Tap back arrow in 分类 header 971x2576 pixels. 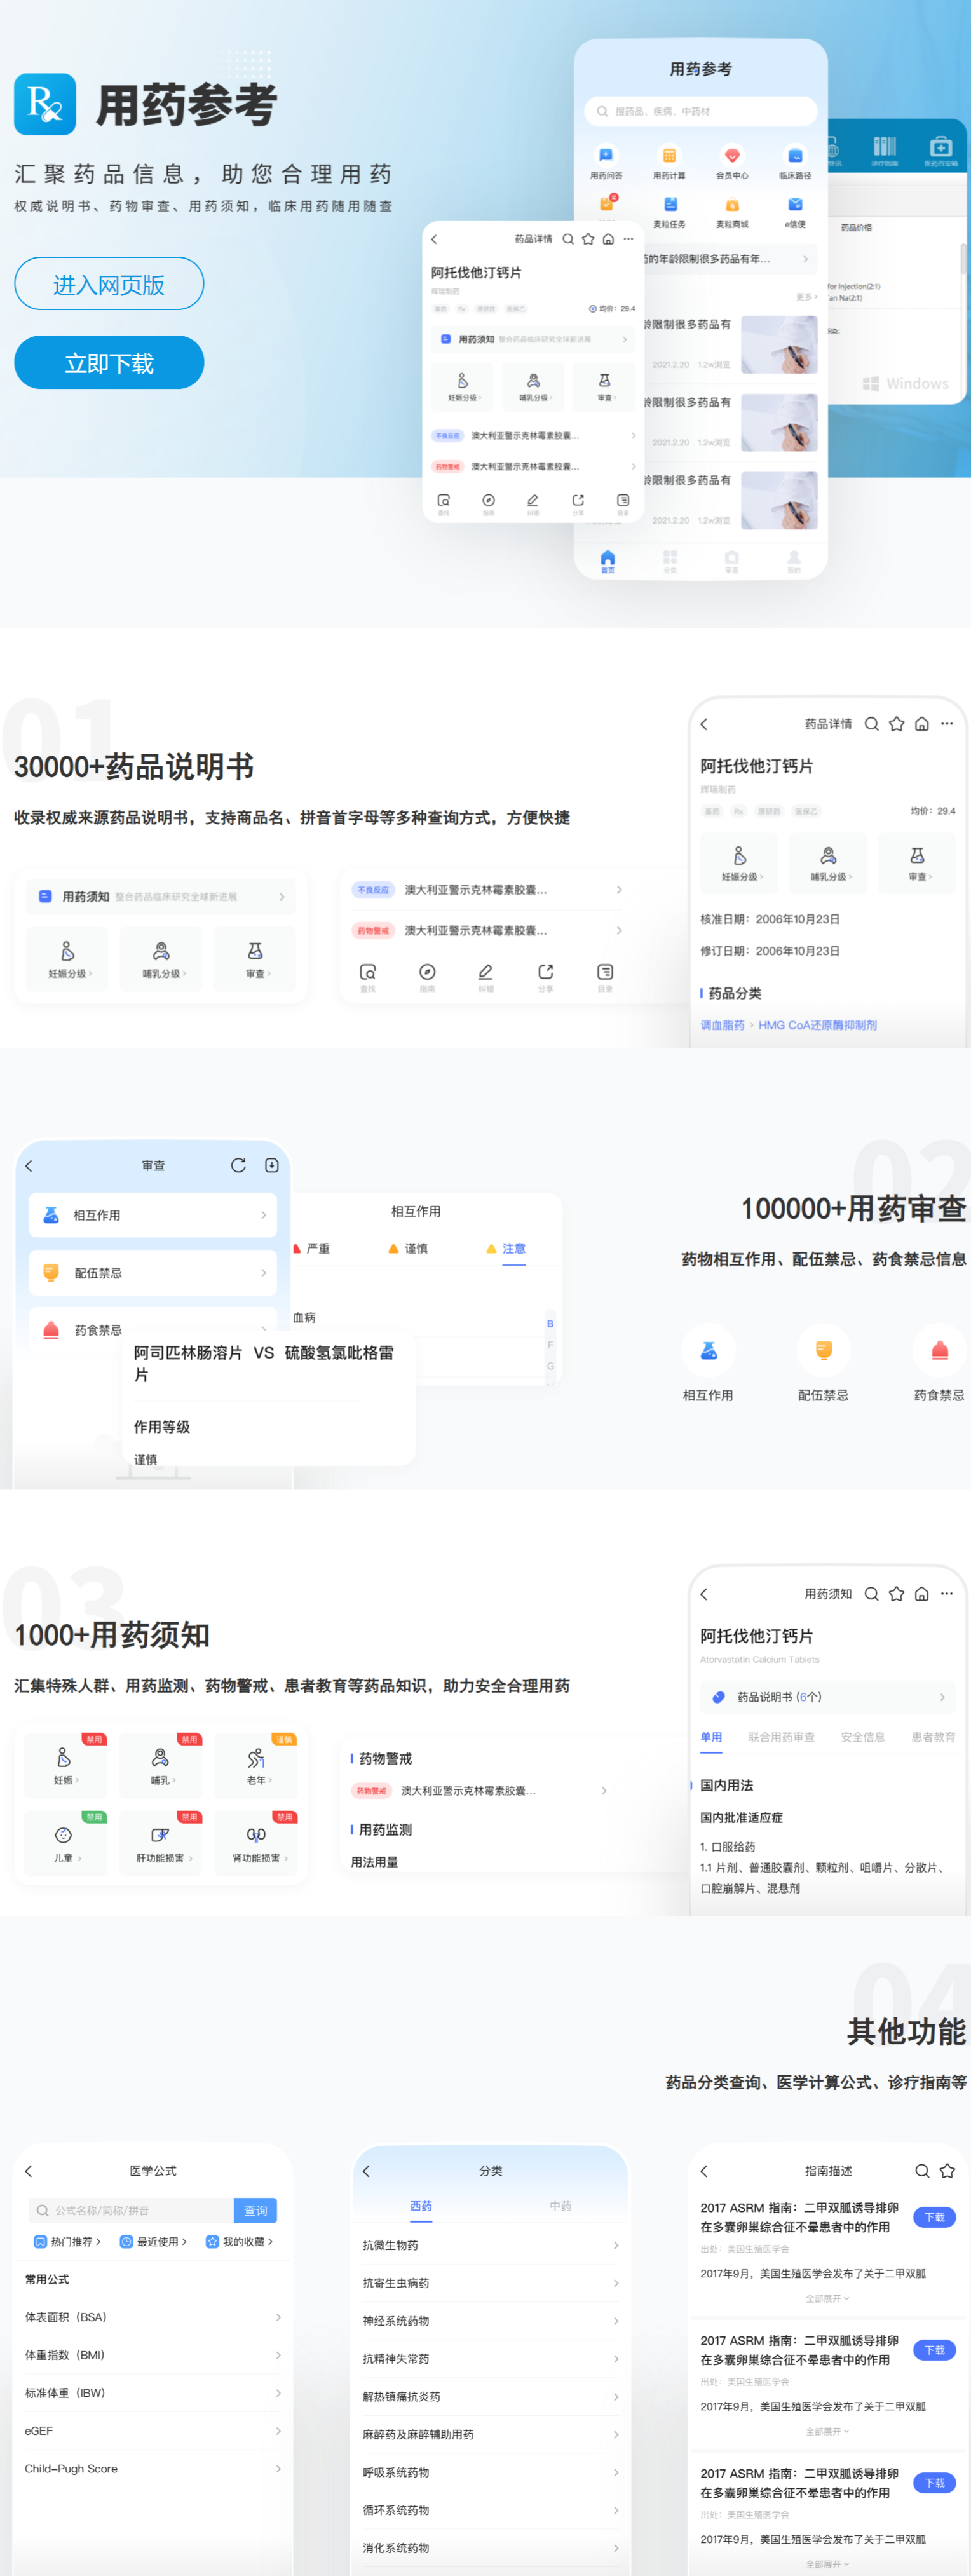pos(367,2171)
